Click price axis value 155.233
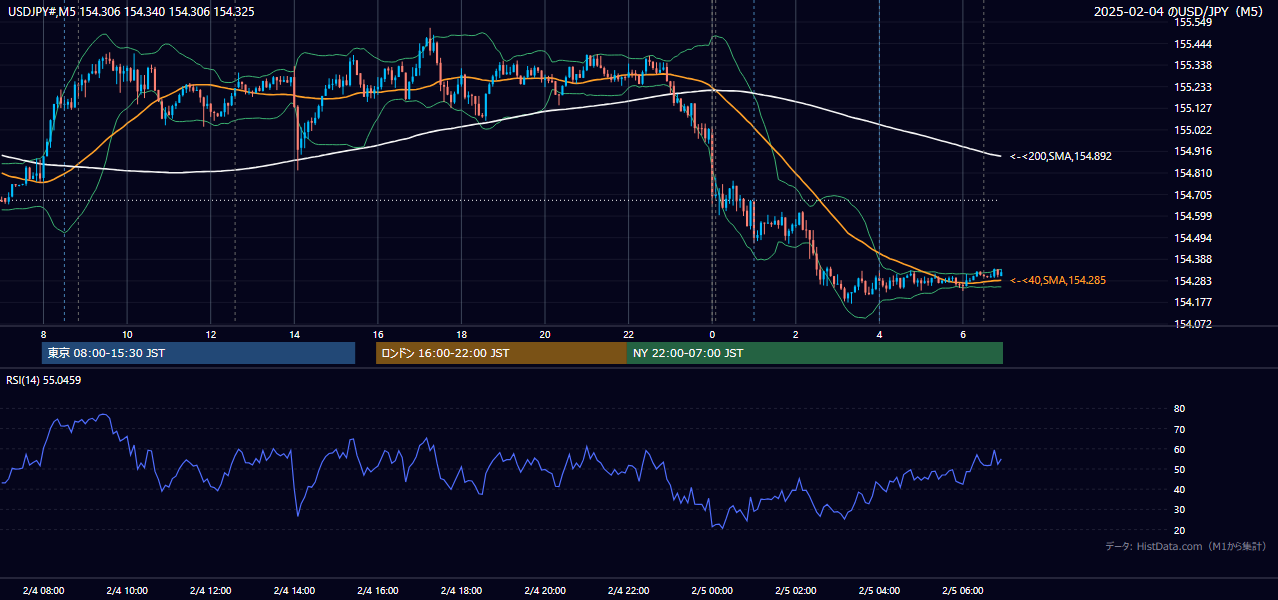 point(1193,87)
